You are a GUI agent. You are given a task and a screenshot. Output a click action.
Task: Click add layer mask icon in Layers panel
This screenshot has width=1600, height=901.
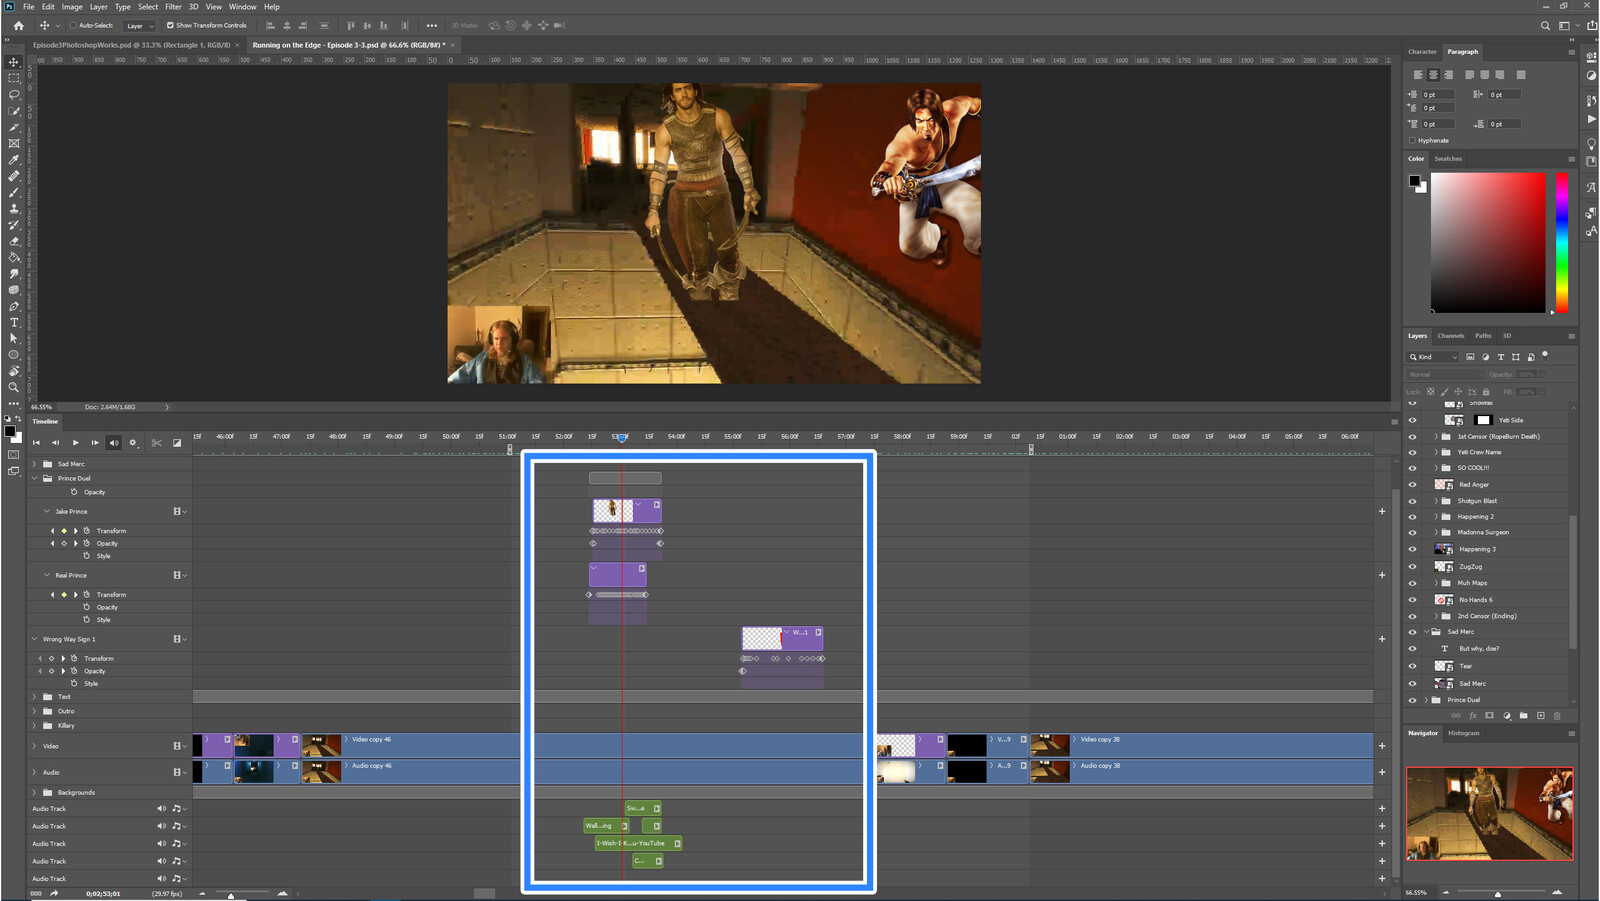pos(1490,716)
